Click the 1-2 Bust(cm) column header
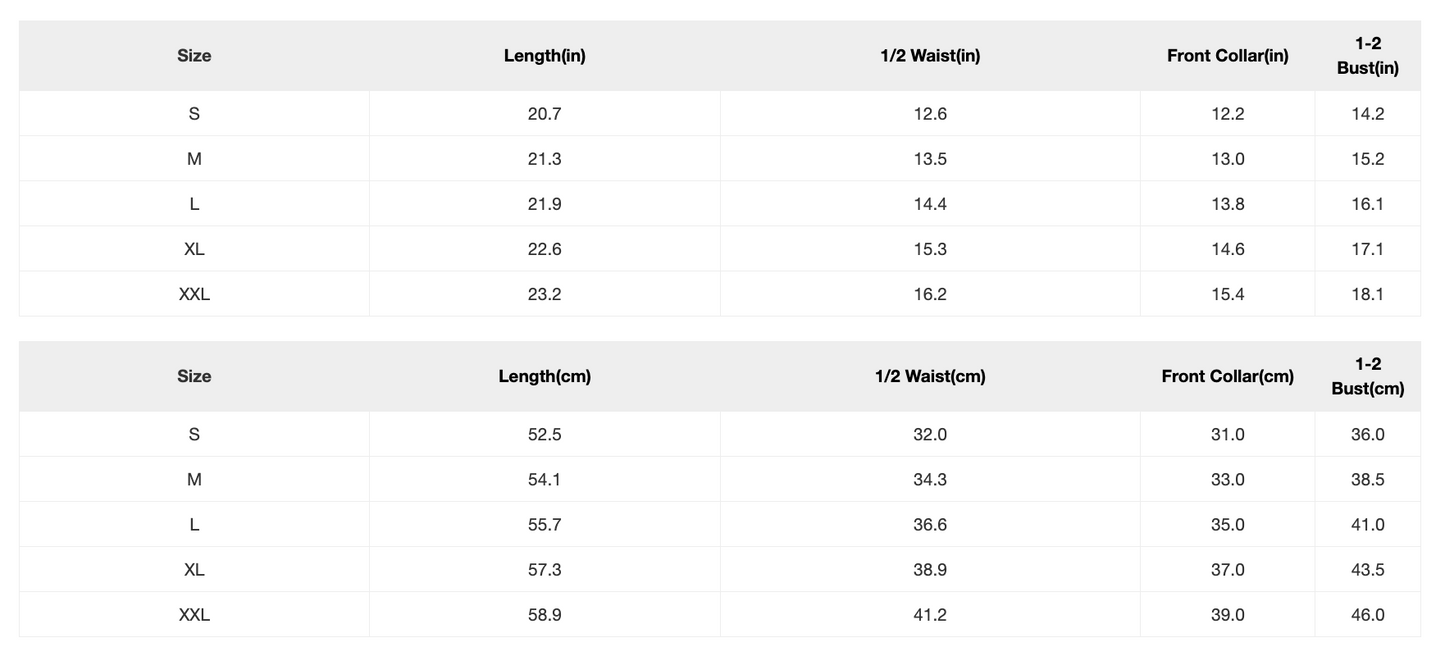Screen dimensions: 1445x656 click(x=1367, y=377)
